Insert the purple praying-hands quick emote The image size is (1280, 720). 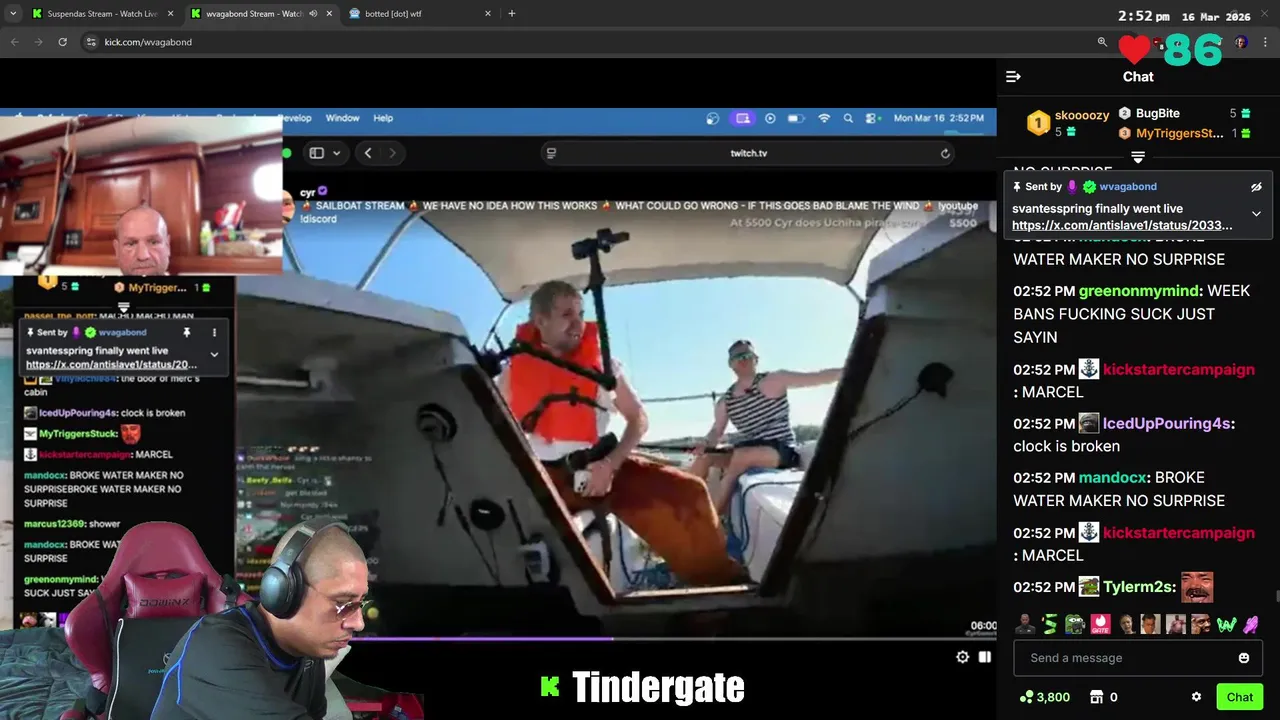coord(1251,625)
